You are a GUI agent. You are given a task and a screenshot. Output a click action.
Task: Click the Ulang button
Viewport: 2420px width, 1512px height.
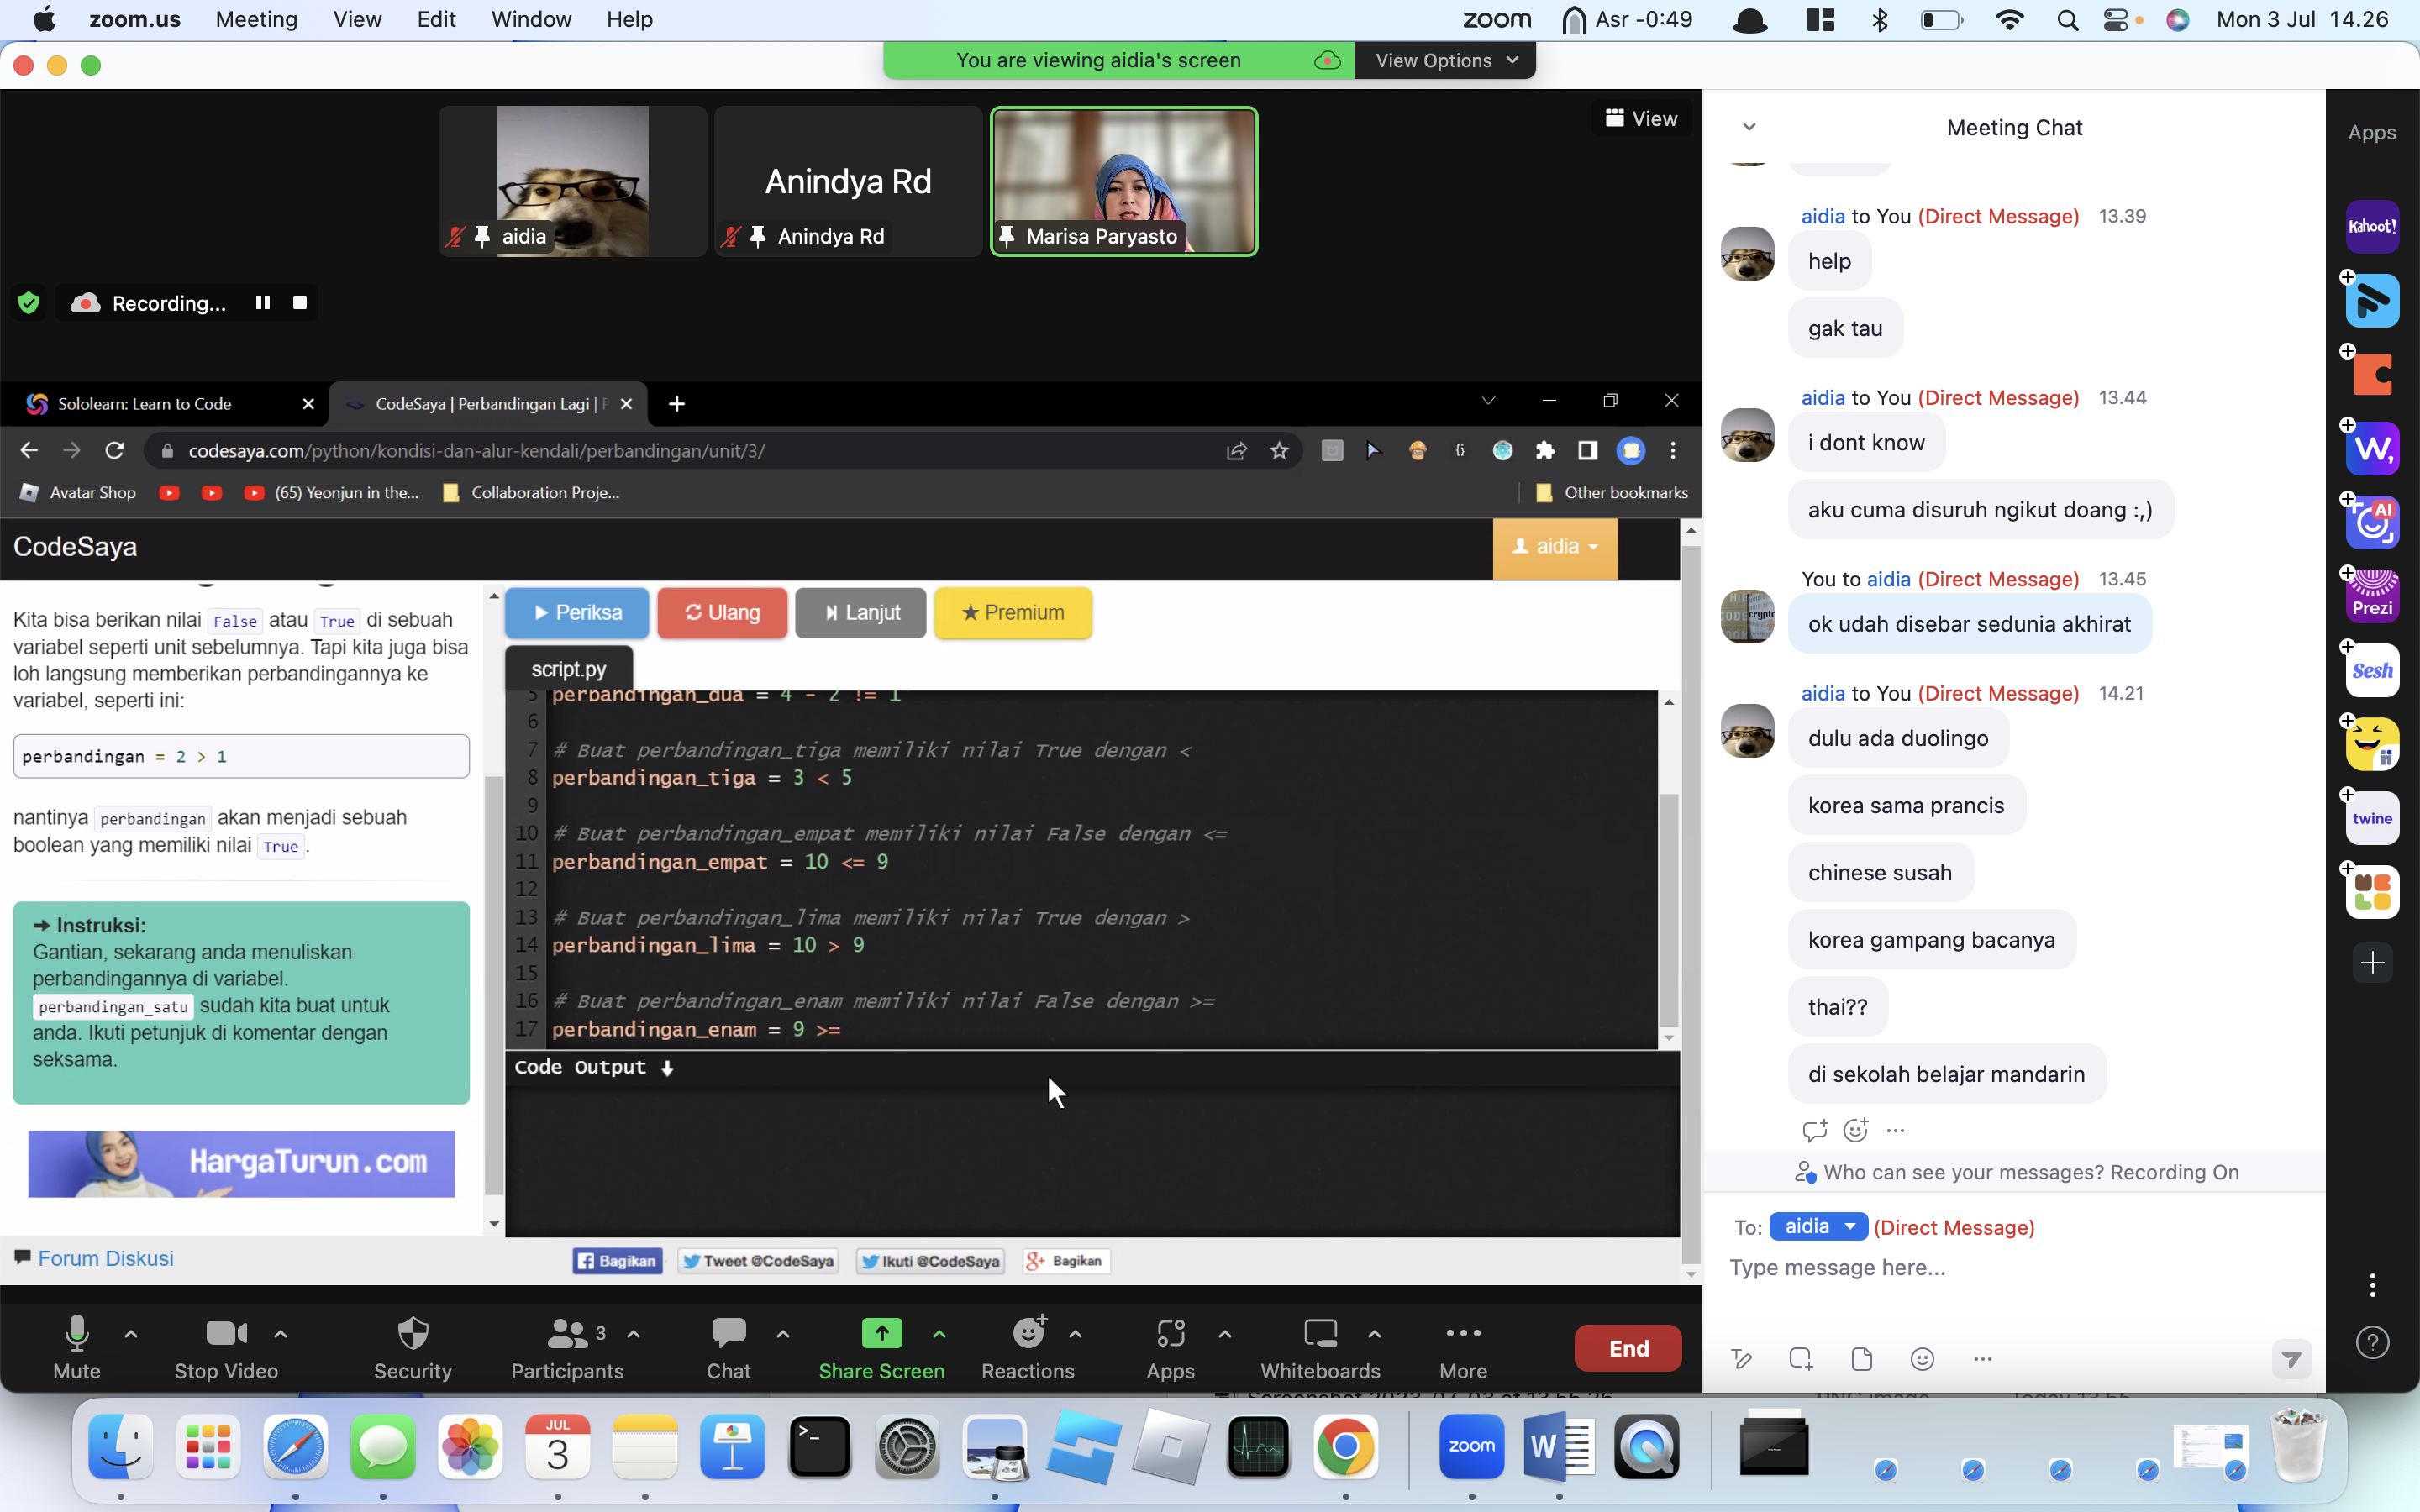(x=722, y=612)
